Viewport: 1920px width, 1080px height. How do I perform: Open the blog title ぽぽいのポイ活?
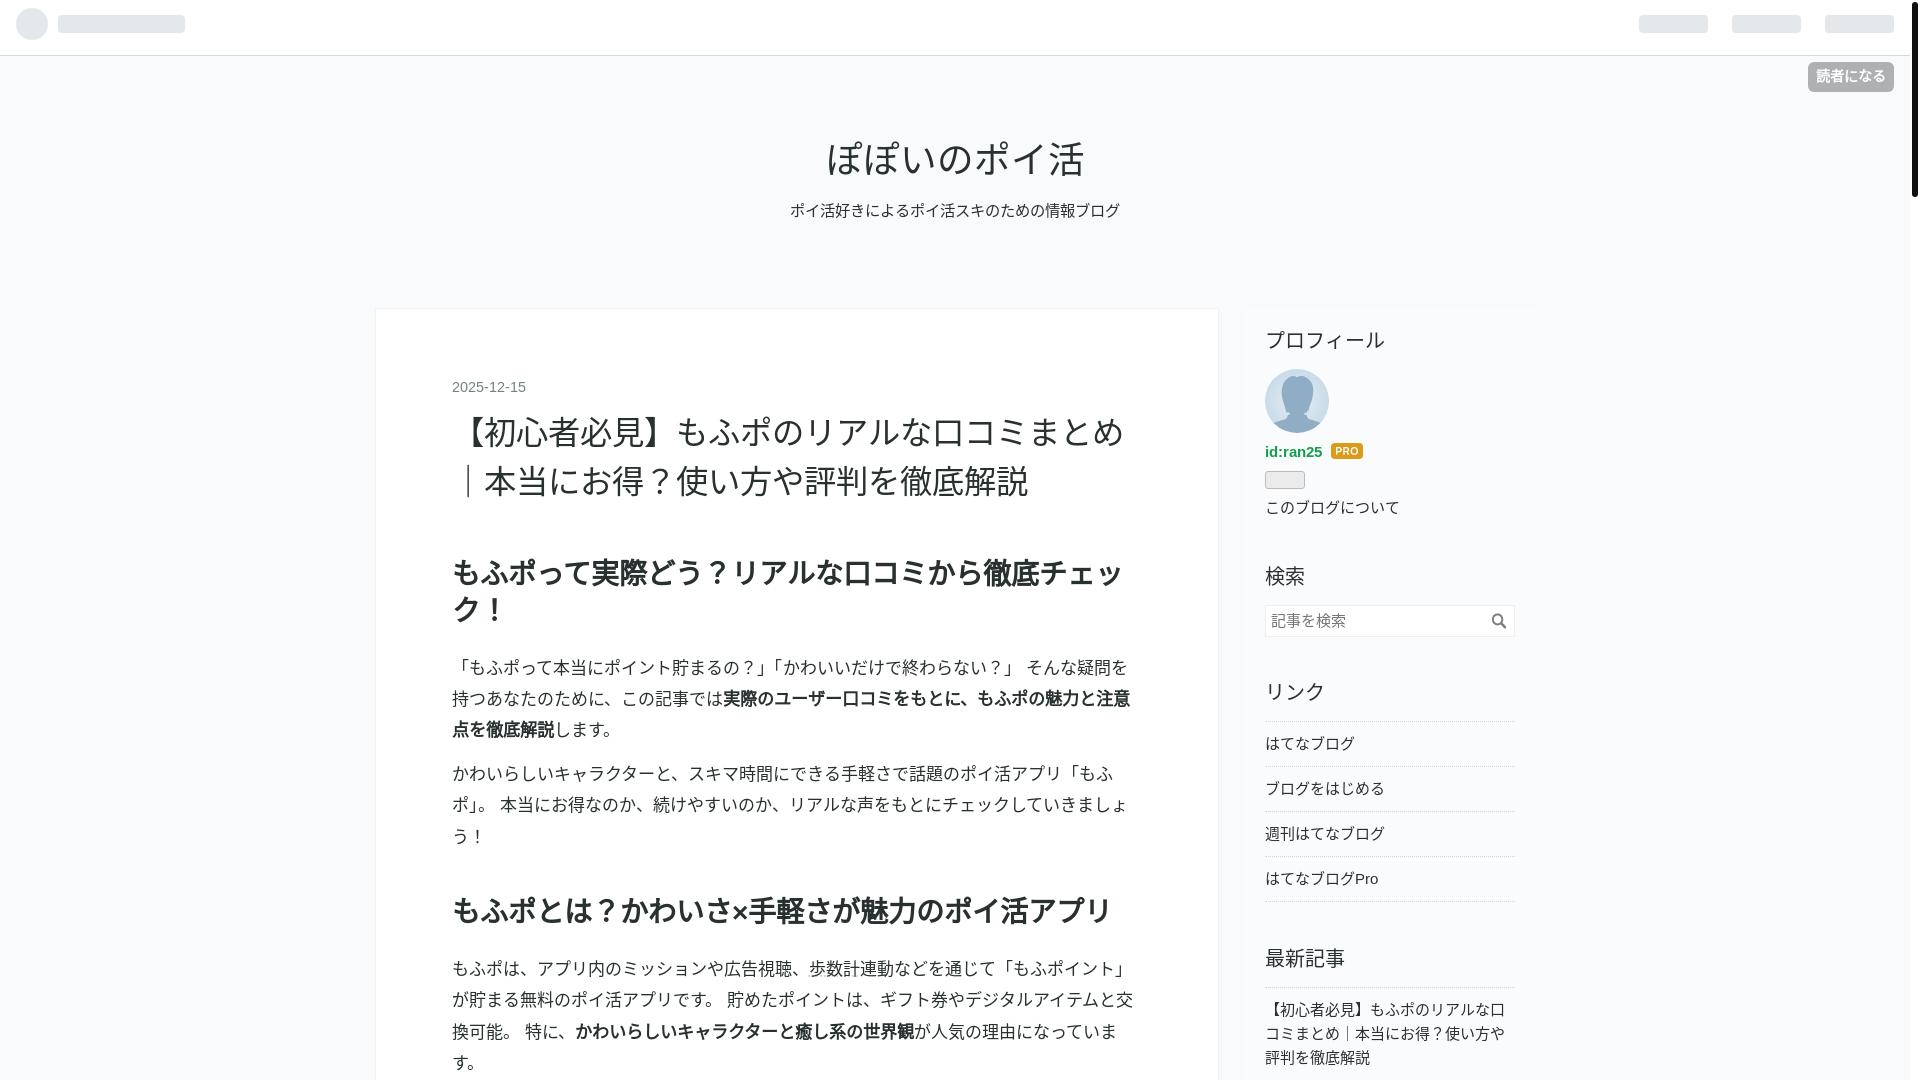point(955,159)
